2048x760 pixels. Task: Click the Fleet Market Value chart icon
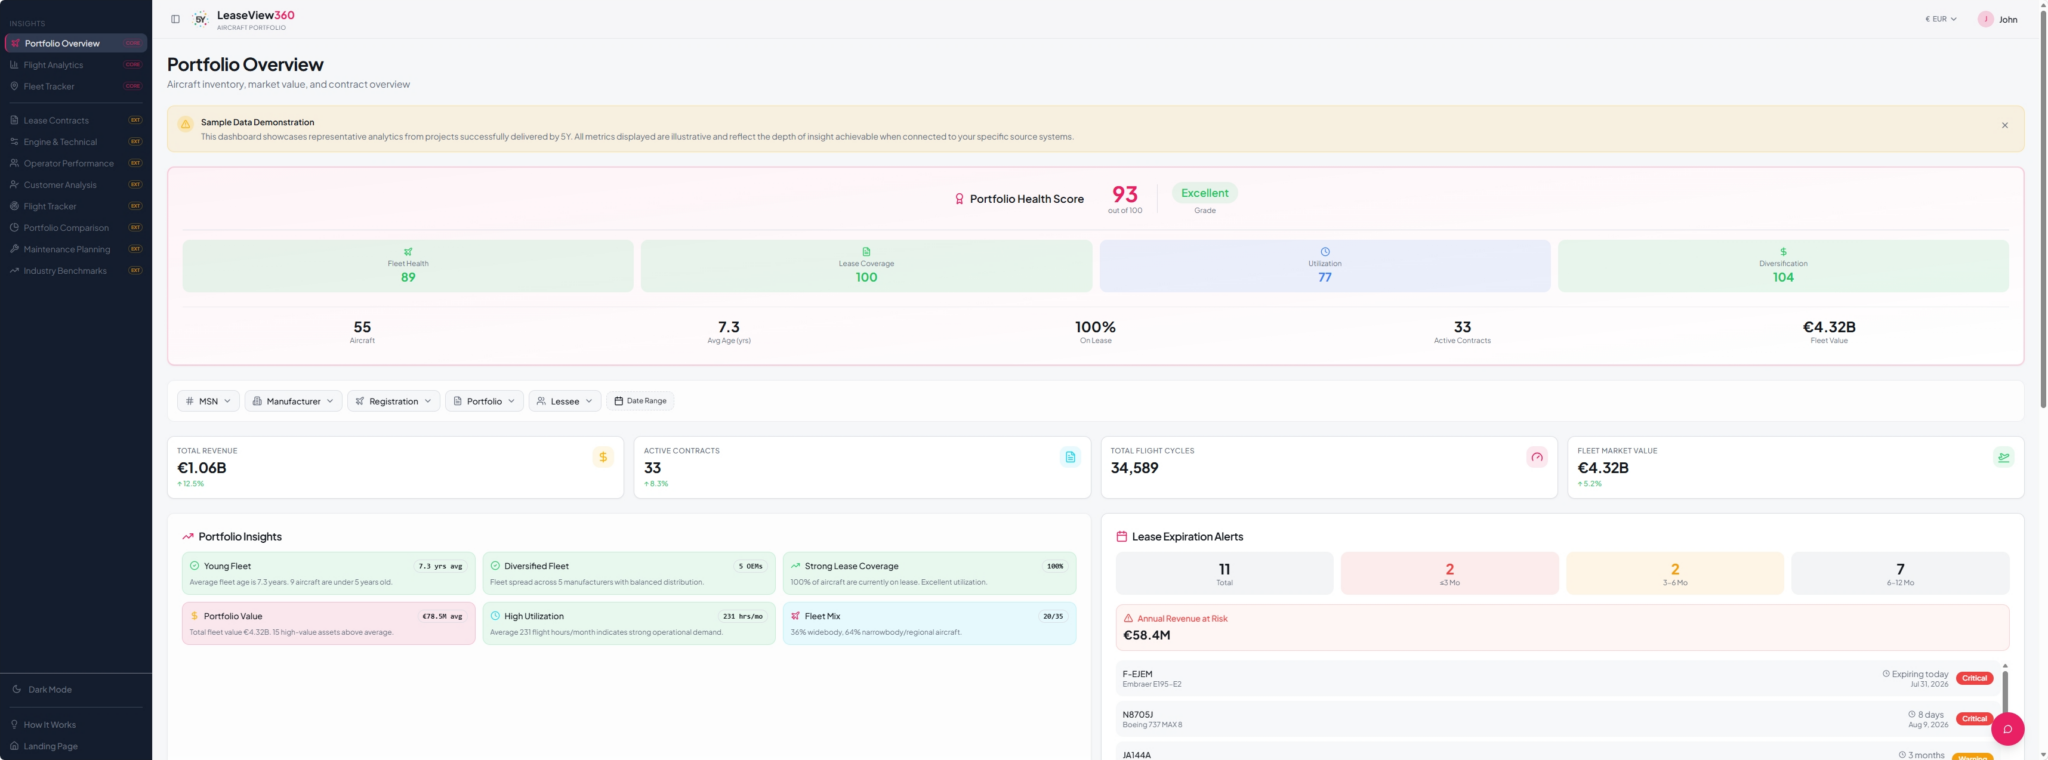(2003, 457)
